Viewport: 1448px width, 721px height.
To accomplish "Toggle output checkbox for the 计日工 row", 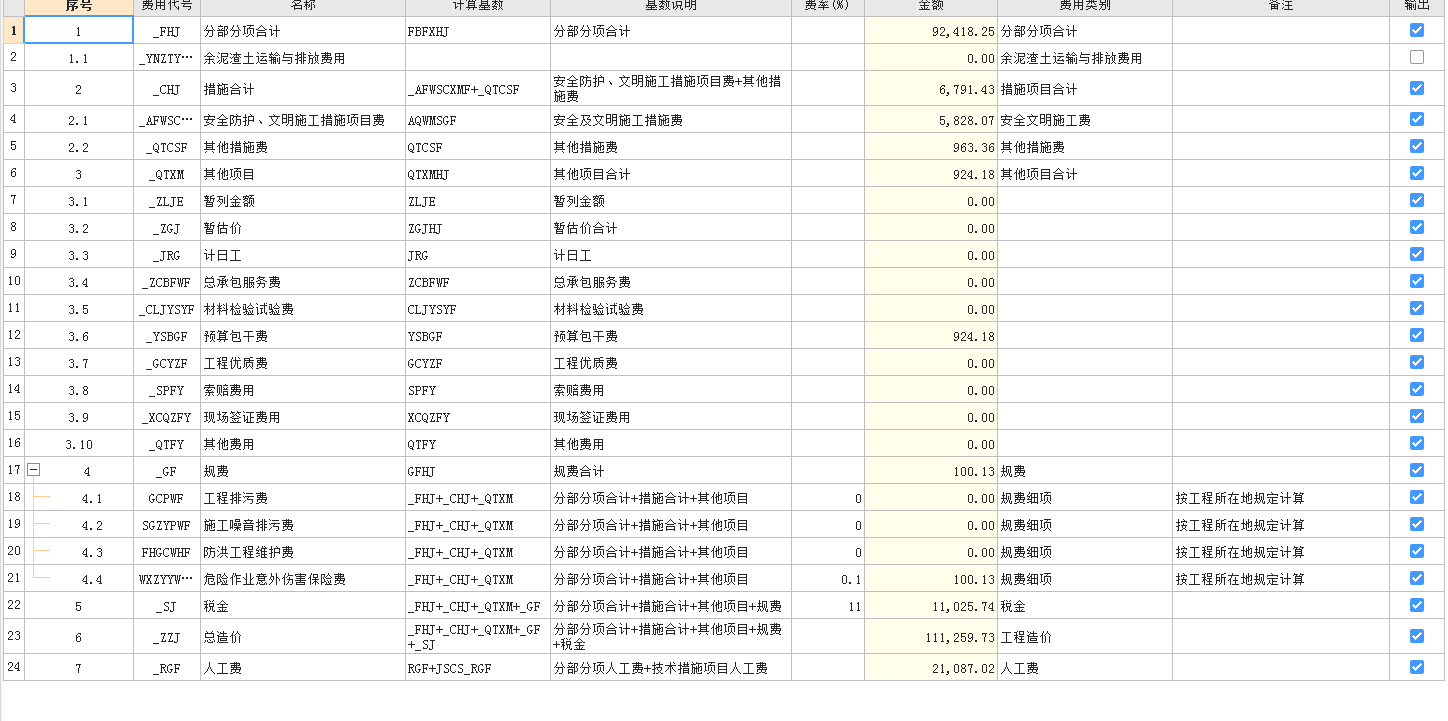I will (x=1416, y=254).
